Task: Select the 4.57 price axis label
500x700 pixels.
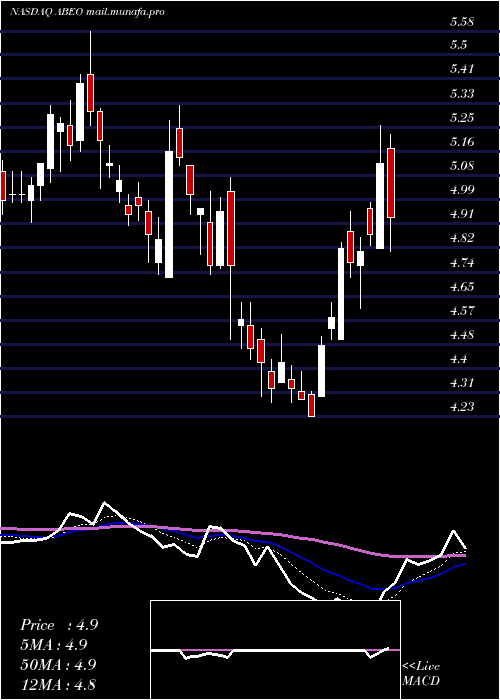Action: [462, 311]
